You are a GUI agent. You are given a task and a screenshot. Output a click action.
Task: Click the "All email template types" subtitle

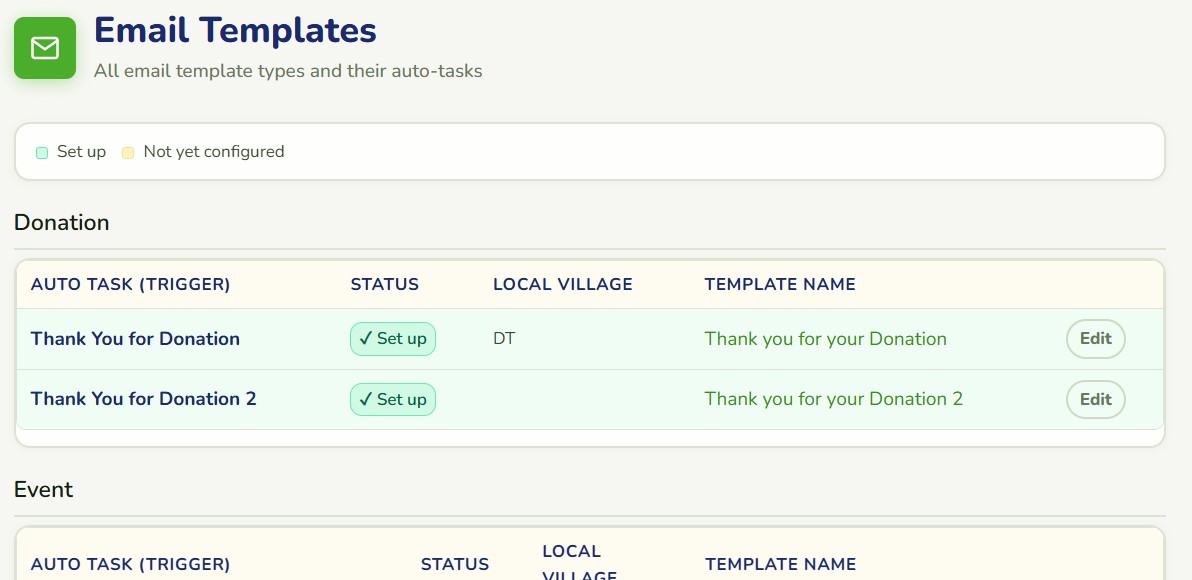coord(288,71)
